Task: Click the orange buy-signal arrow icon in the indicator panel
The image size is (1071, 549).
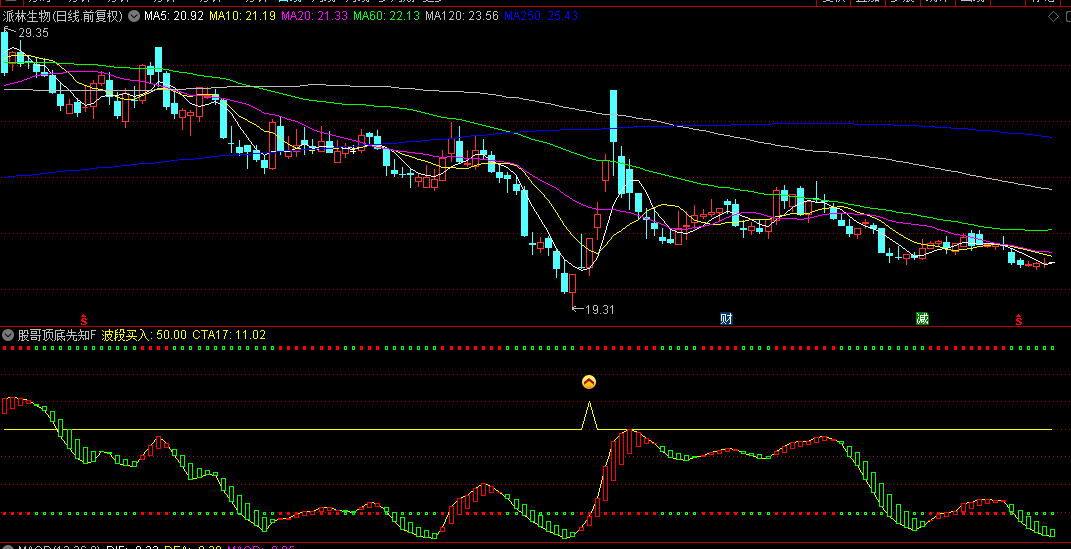Action: click(589, 382)
